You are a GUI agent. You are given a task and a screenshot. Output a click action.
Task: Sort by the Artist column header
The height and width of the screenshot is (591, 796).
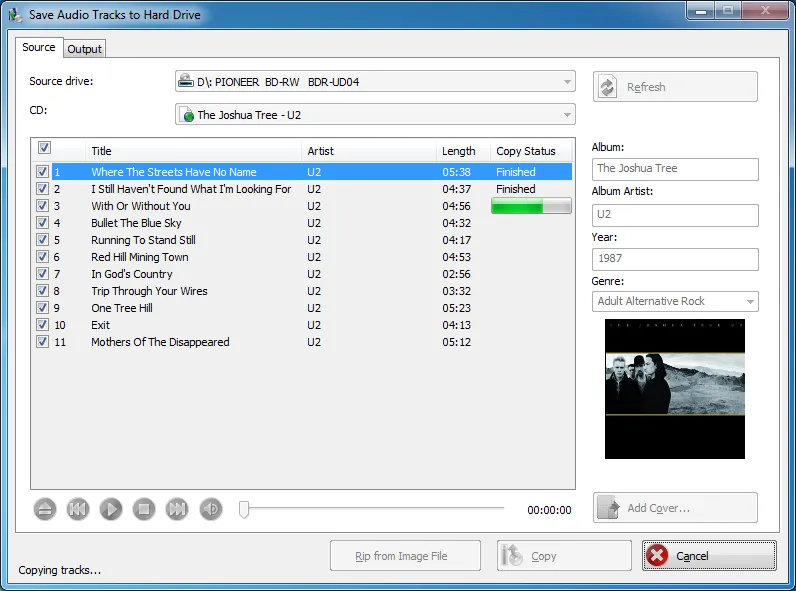click(x=369, y=151)
